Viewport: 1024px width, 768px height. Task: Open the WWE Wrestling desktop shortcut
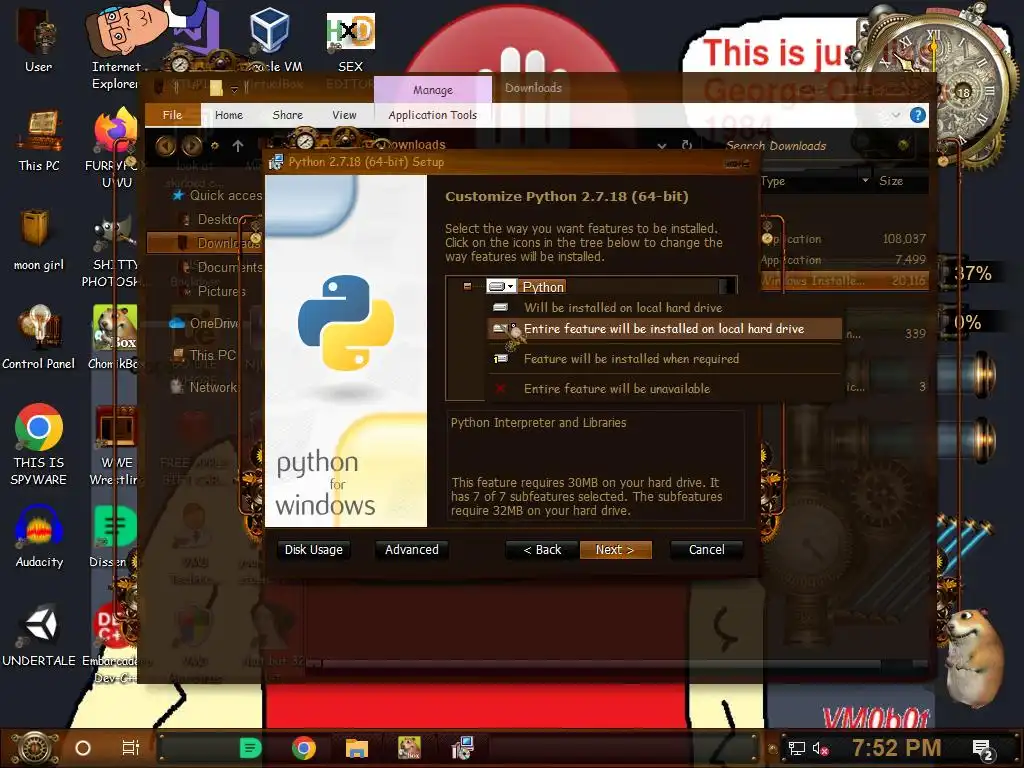coord(116,445)
